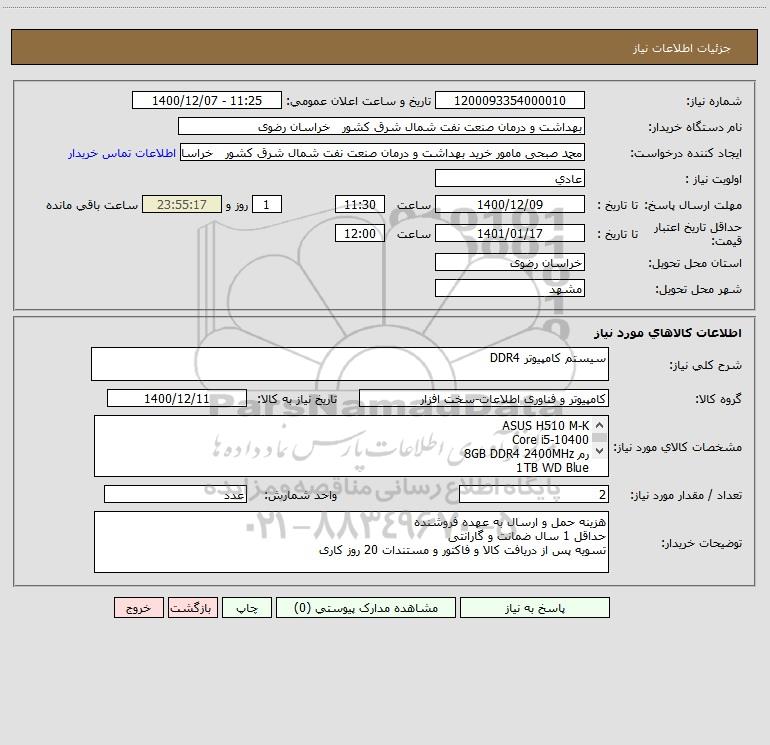Click response deadline time 11:30
Viewport: 770px width, 745px height.
point(359,204)
